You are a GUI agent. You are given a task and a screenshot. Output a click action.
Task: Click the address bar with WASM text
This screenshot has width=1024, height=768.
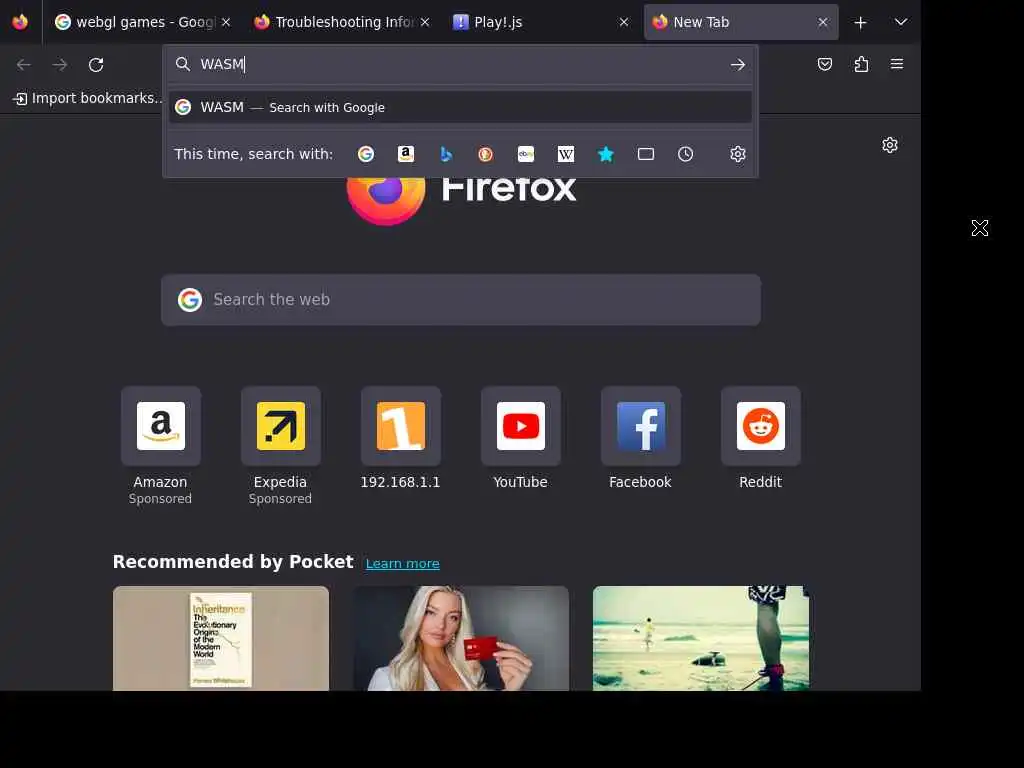(460, 64)
